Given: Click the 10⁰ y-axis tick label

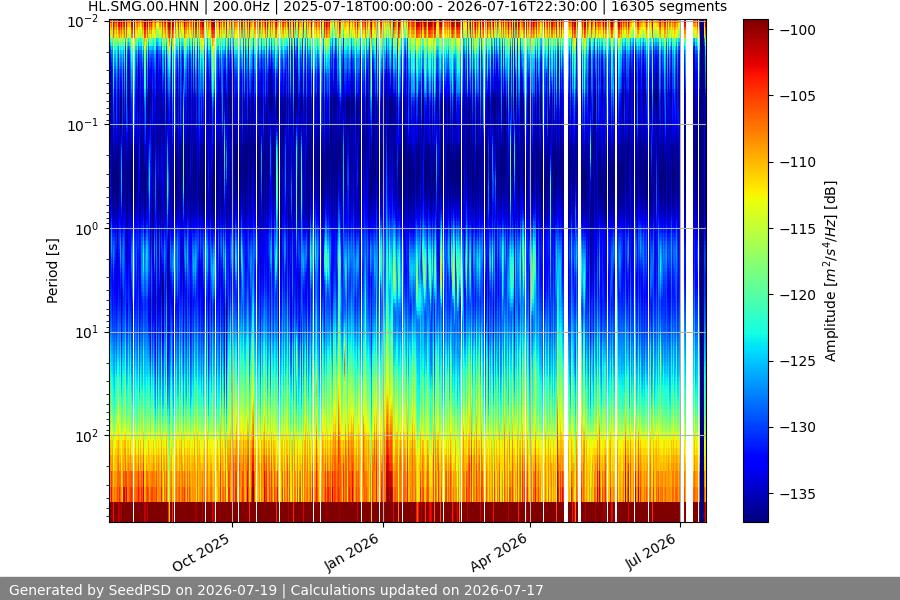Looking at the screenshot, I should pyautogui.click(x=86, y=229).
